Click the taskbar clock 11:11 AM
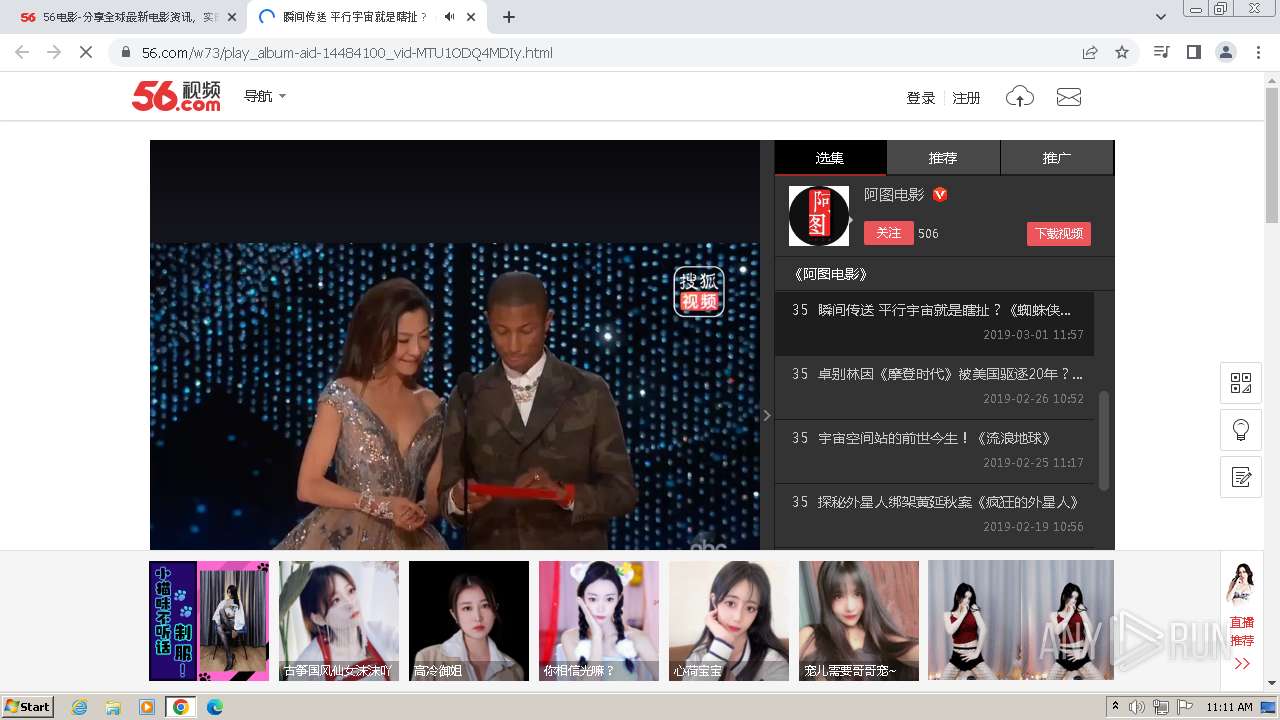1280x720 pixels. [1229, 707]
